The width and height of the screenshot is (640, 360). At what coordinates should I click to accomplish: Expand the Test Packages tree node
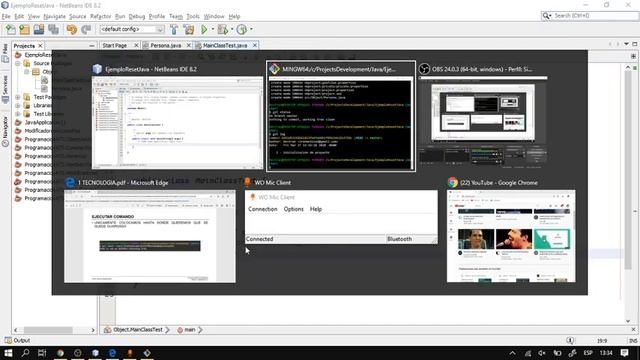coord(18,97)
